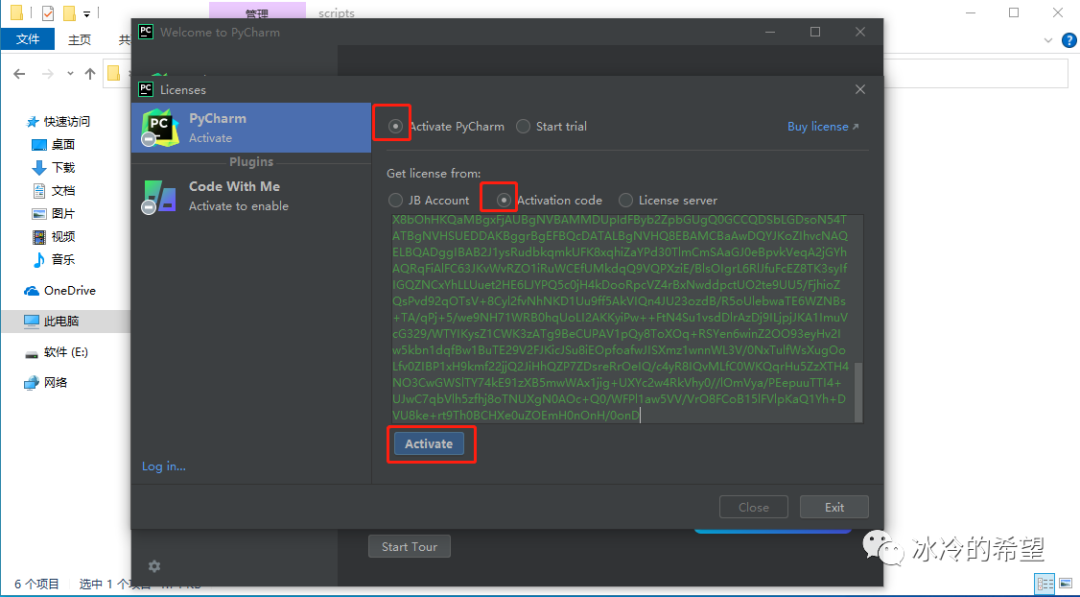This screenshot has height=597, width=1080.
Task: Click the Activate button
Action: point(428,444)
